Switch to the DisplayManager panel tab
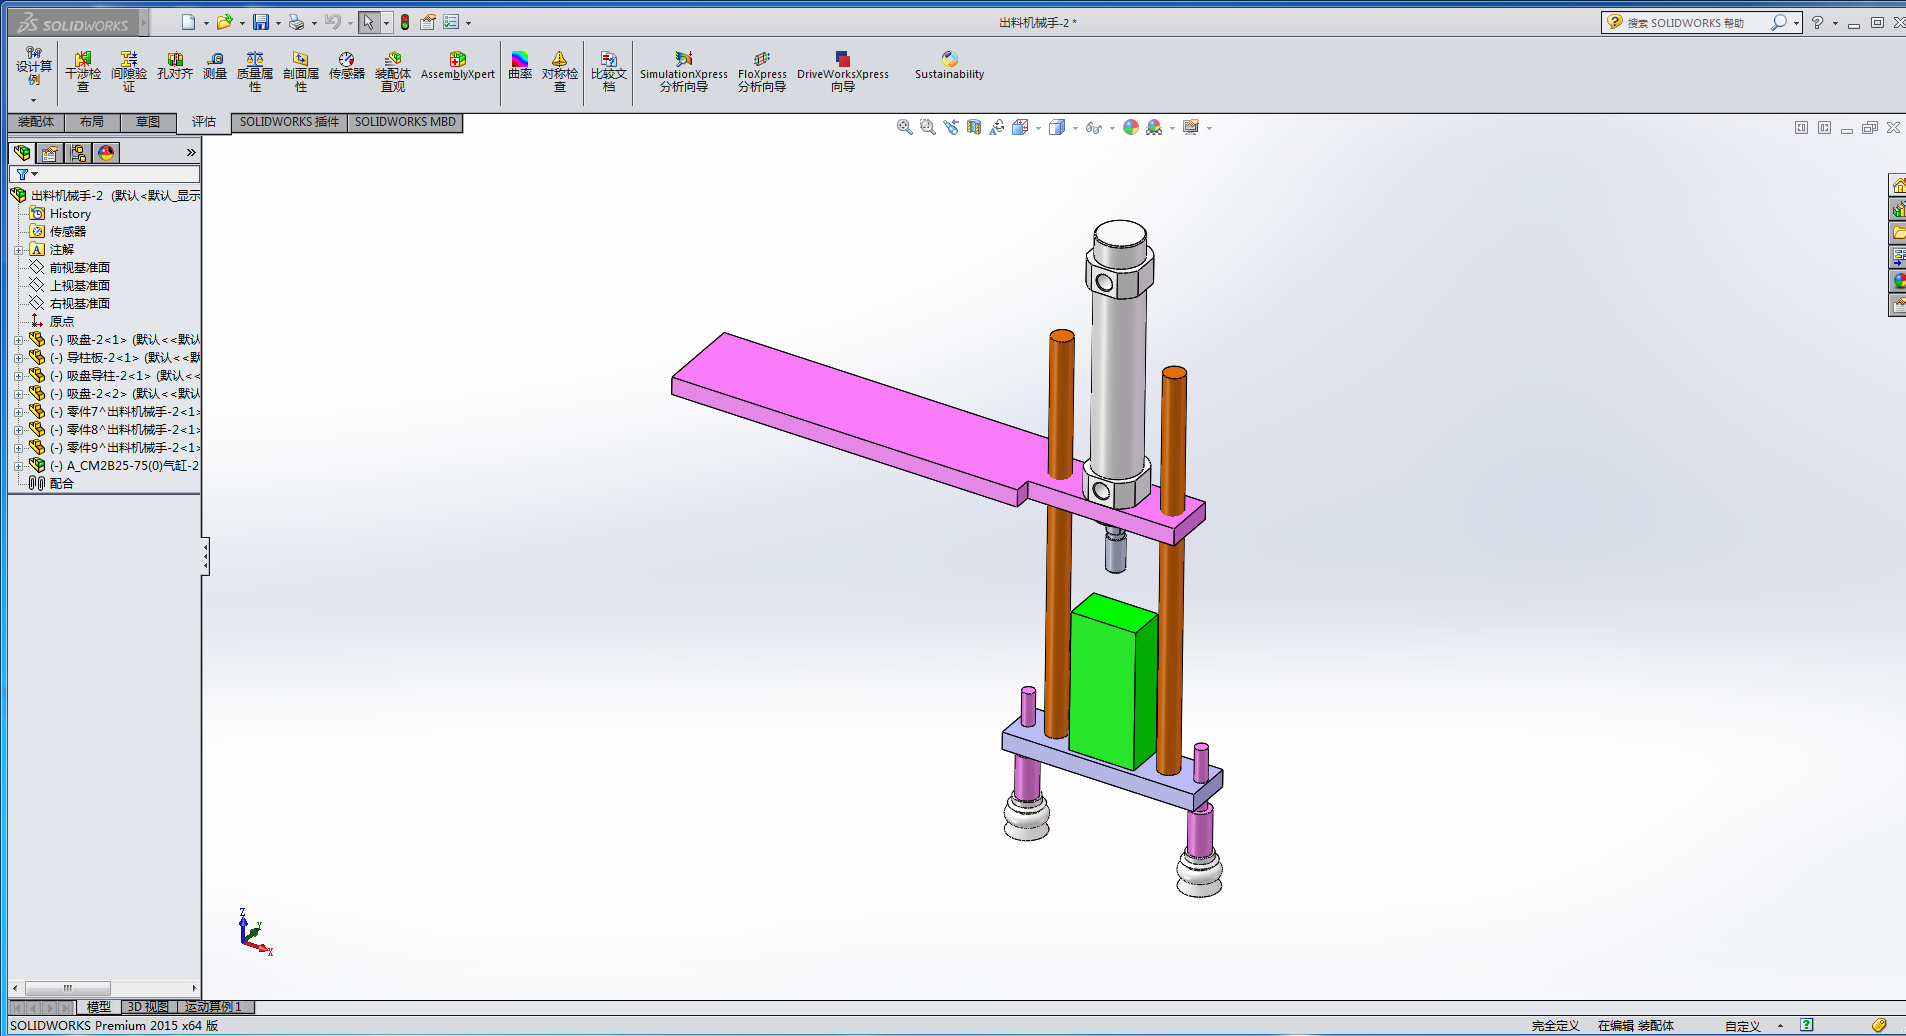Image resolution: width=1906 pixels, height=1036 pixels. coord(106,152)
